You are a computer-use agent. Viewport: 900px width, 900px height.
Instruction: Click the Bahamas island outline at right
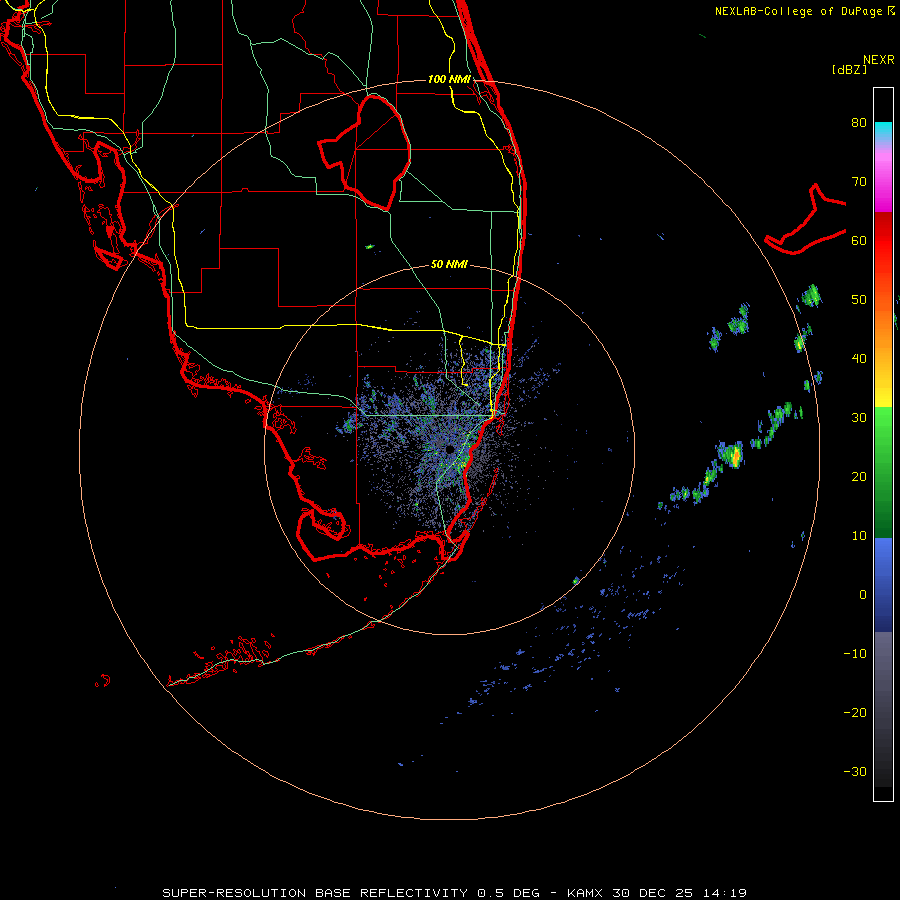tap(806, 219)
